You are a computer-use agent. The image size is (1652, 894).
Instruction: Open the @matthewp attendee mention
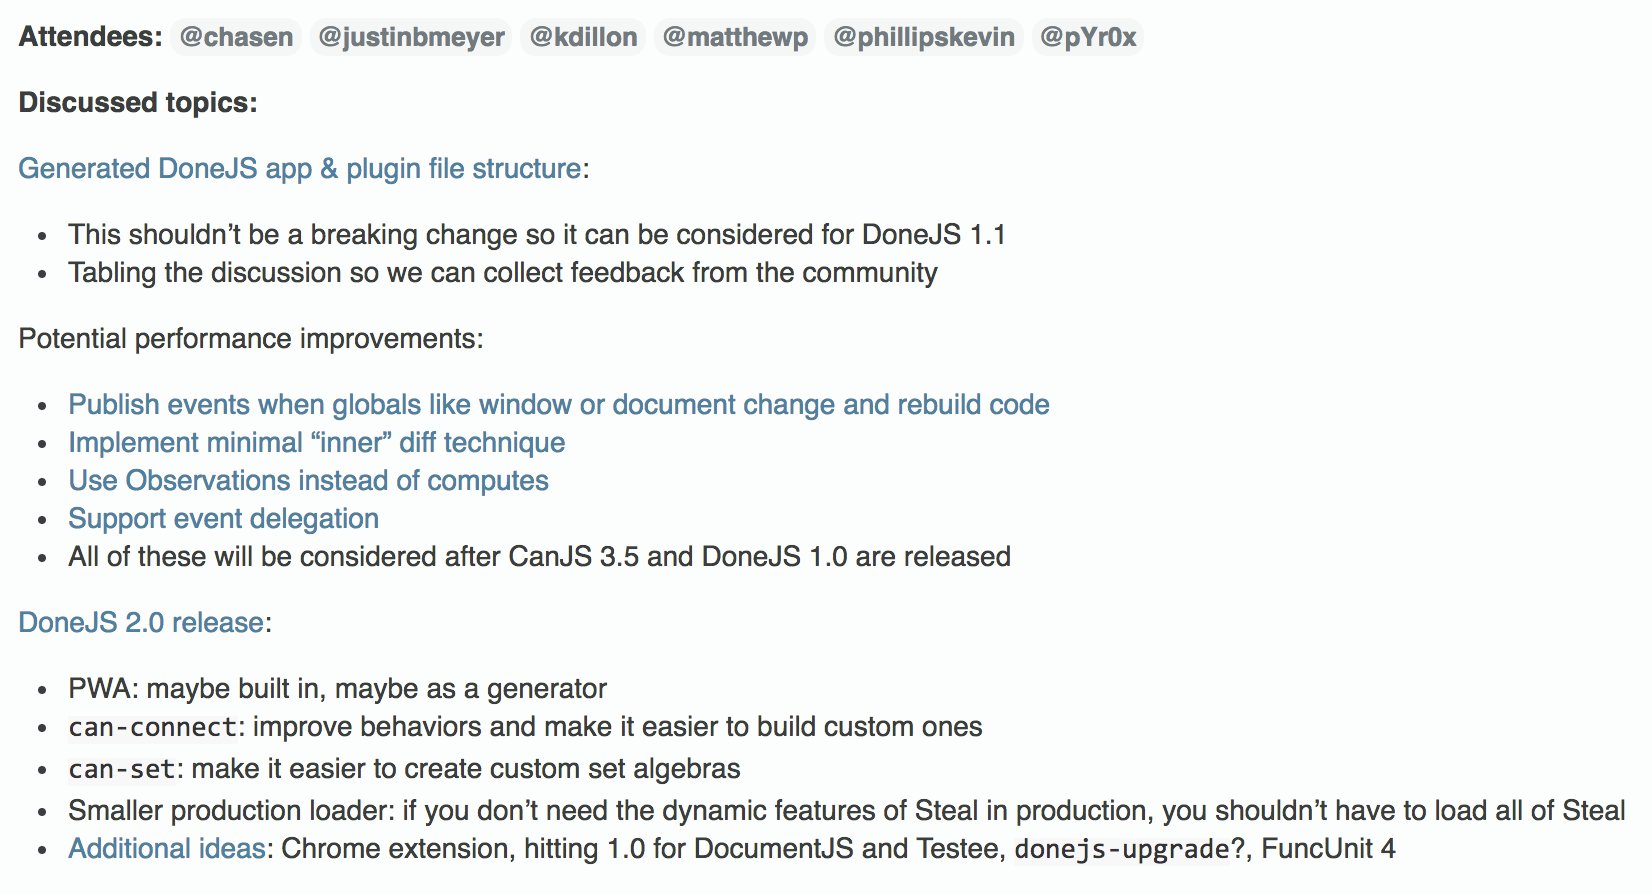[x=735, y=37]
